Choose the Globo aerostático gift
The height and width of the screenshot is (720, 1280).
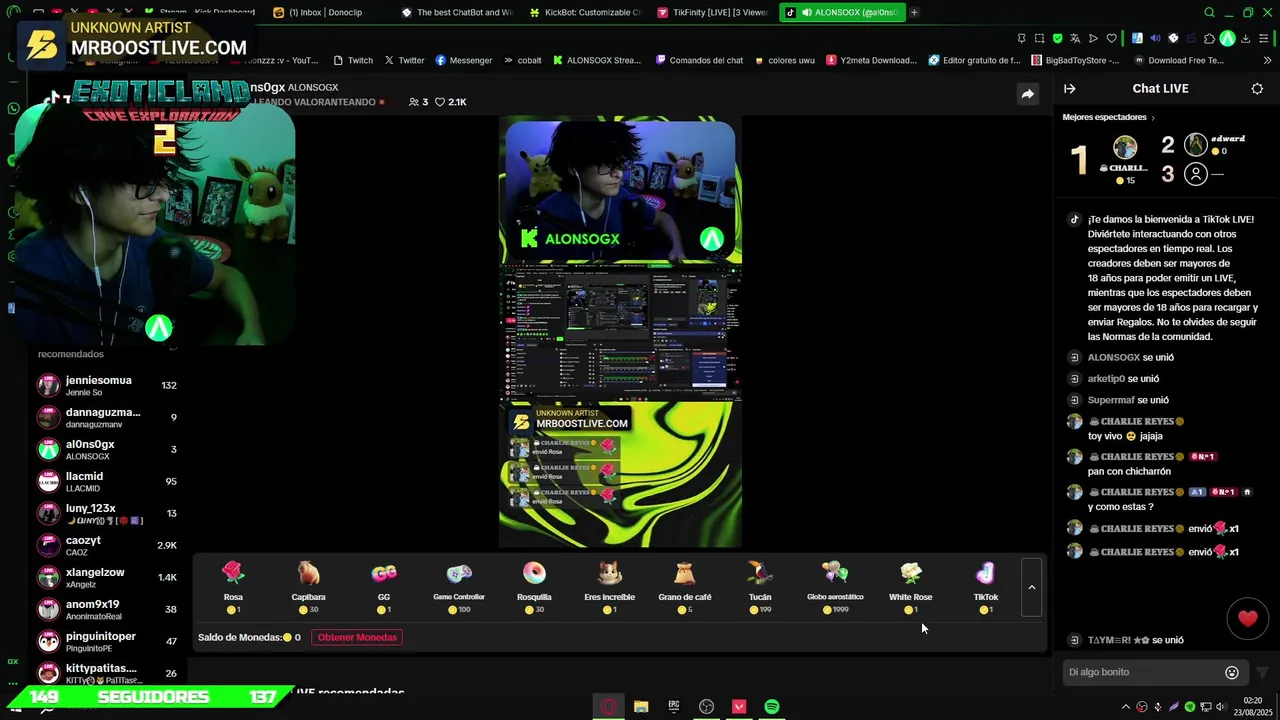pyautogui.click(x=835, y=587)
